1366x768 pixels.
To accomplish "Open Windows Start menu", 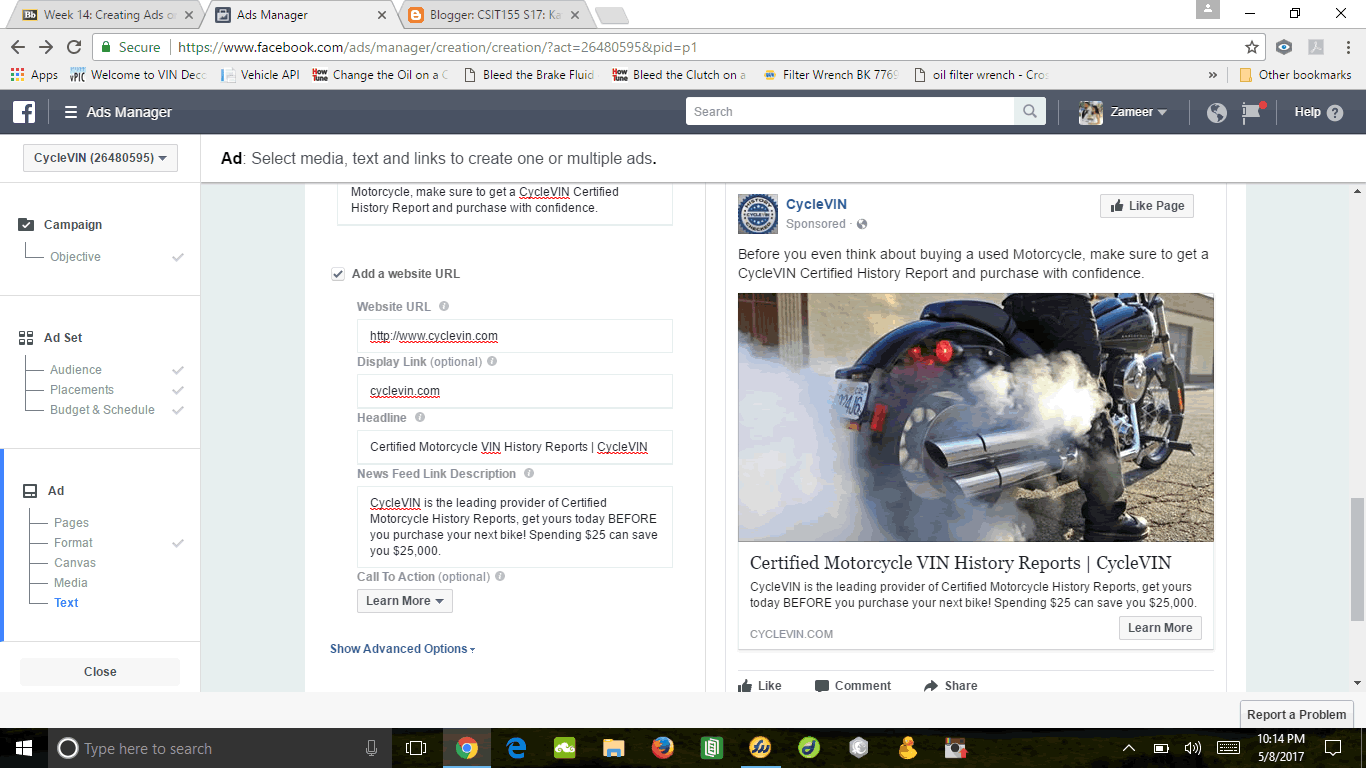I will (23, 748).
